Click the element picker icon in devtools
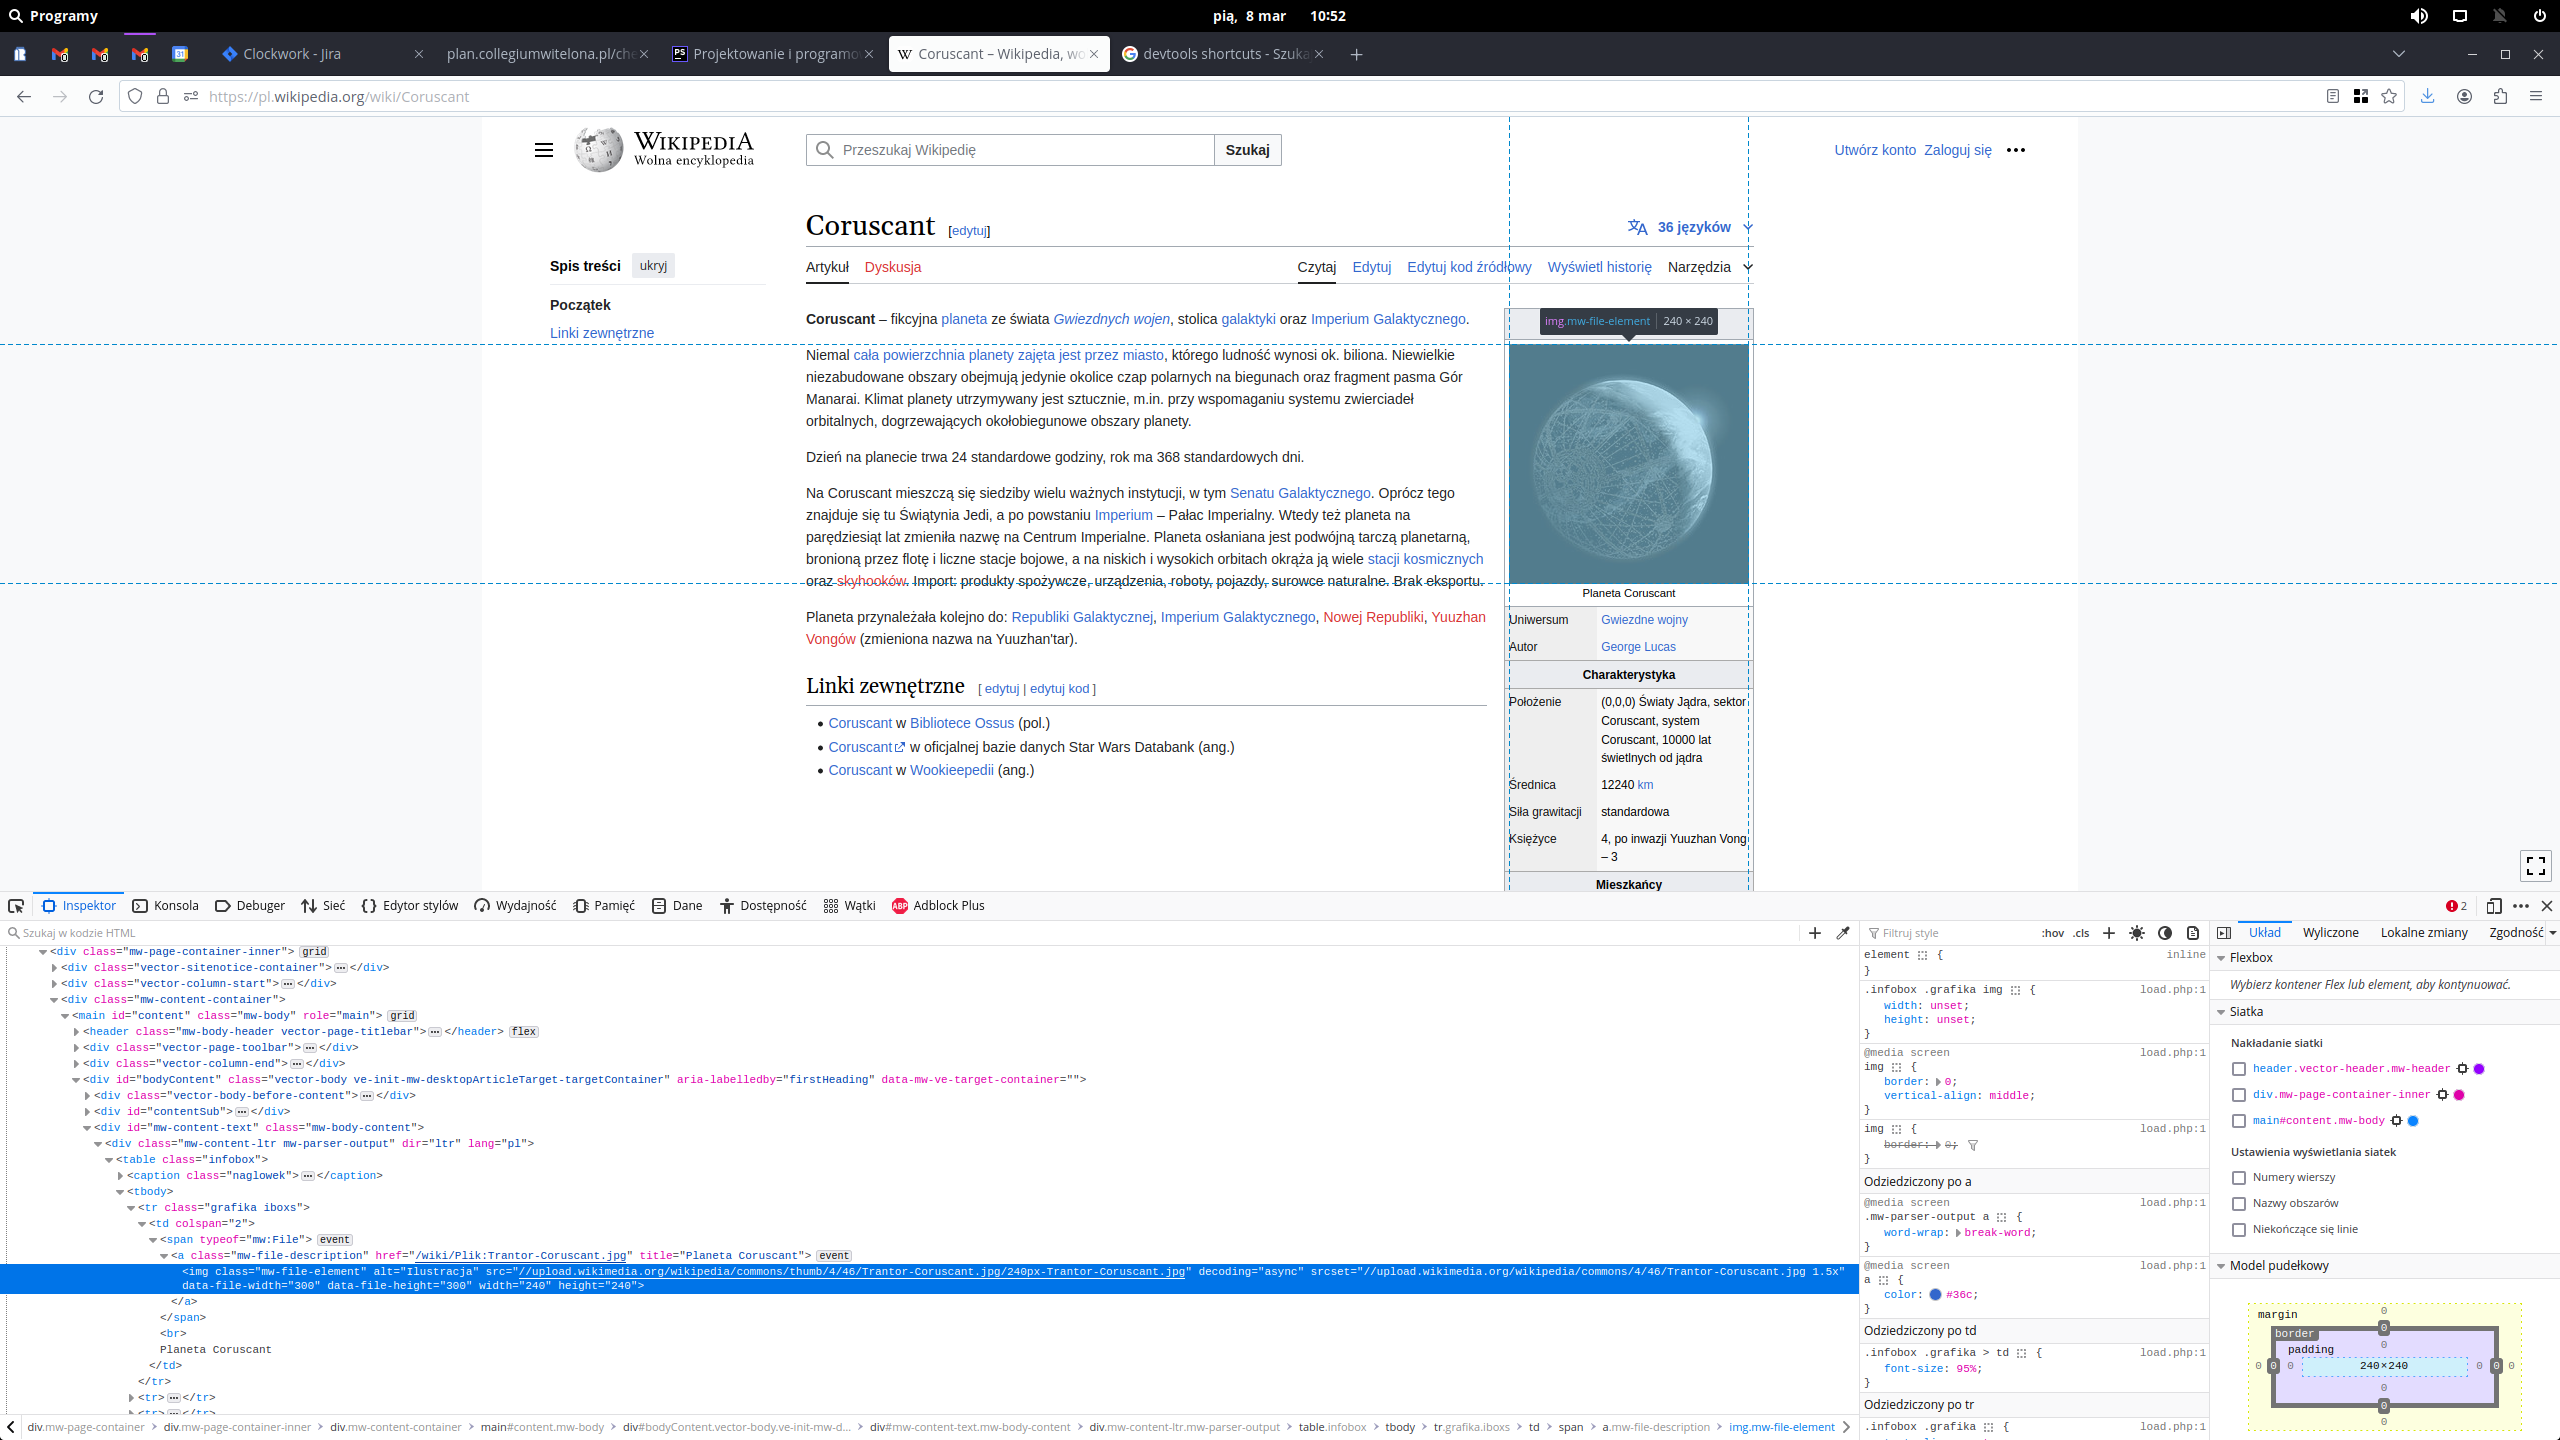The image size is (2560, 1440). tap(16, 906)
